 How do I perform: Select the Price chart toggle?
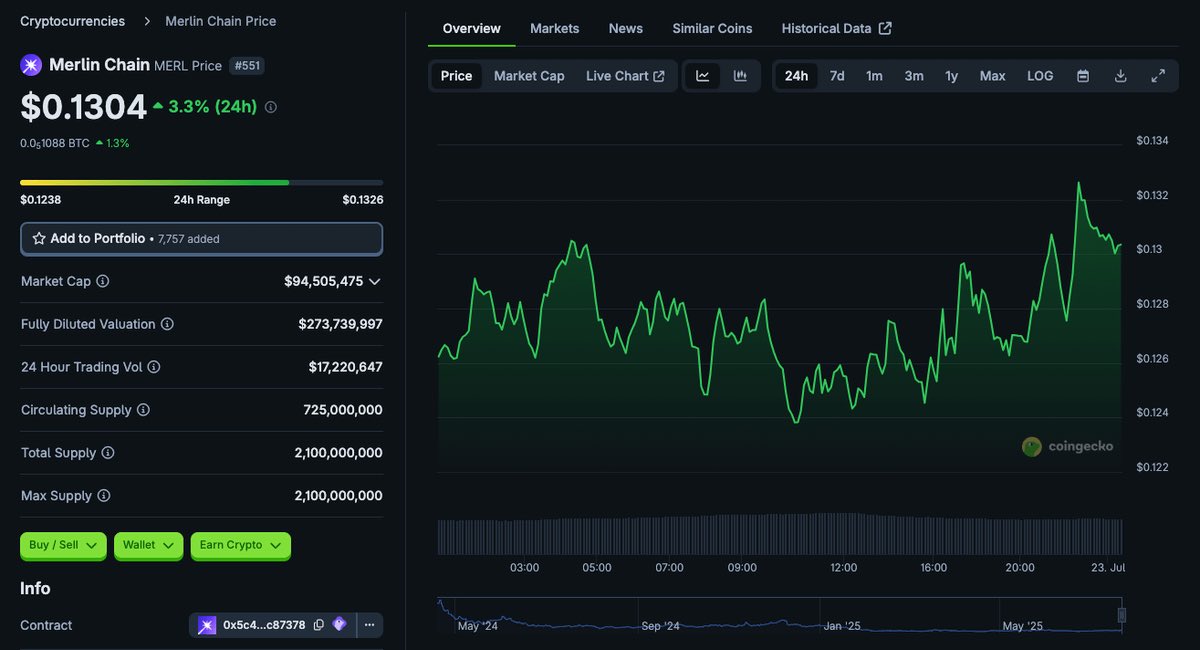tap(456, 76)
